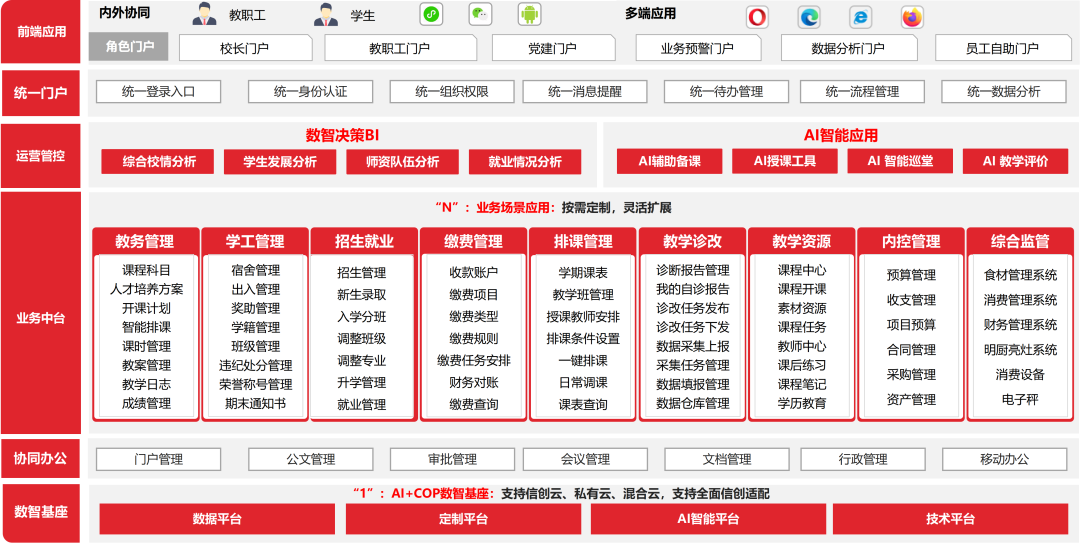Click the 教学资源 module header
Viewport: 1080px width, 544px height.
point(802,241)
